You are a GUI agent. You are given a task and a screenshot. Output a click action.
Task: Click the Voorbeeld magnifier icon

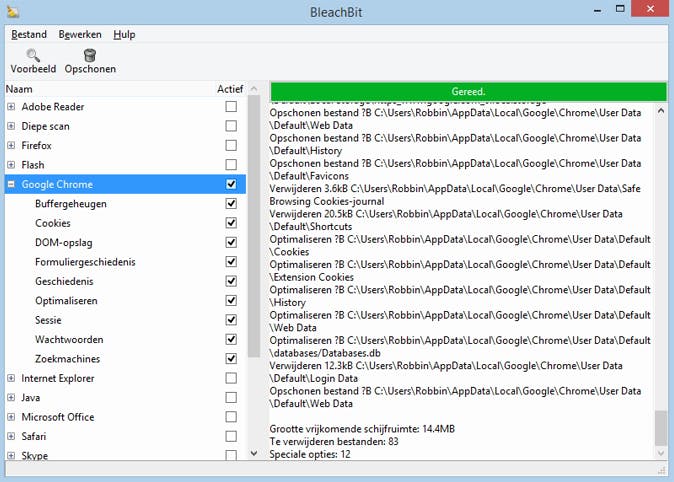[x=33, y=55]
